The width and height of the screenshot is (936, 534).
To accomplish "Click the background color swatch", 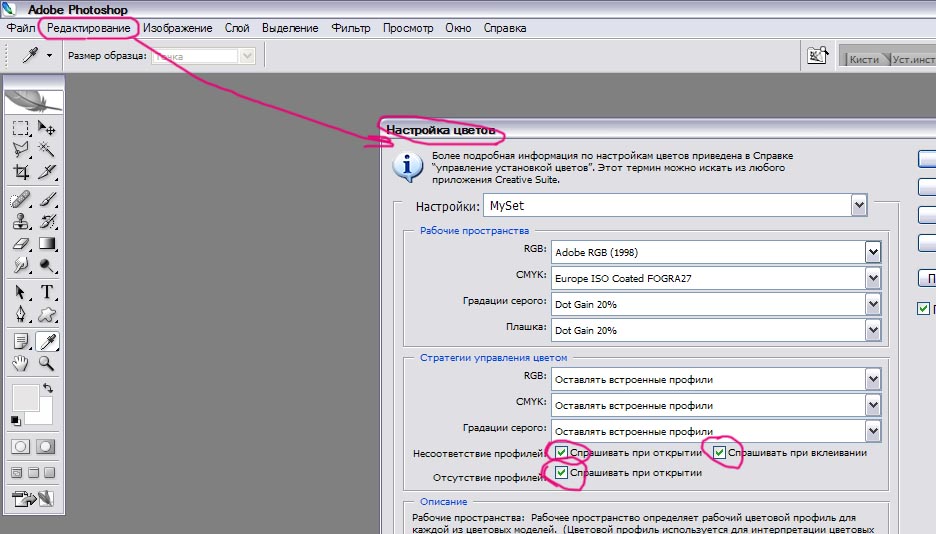I will click(45, 416).
